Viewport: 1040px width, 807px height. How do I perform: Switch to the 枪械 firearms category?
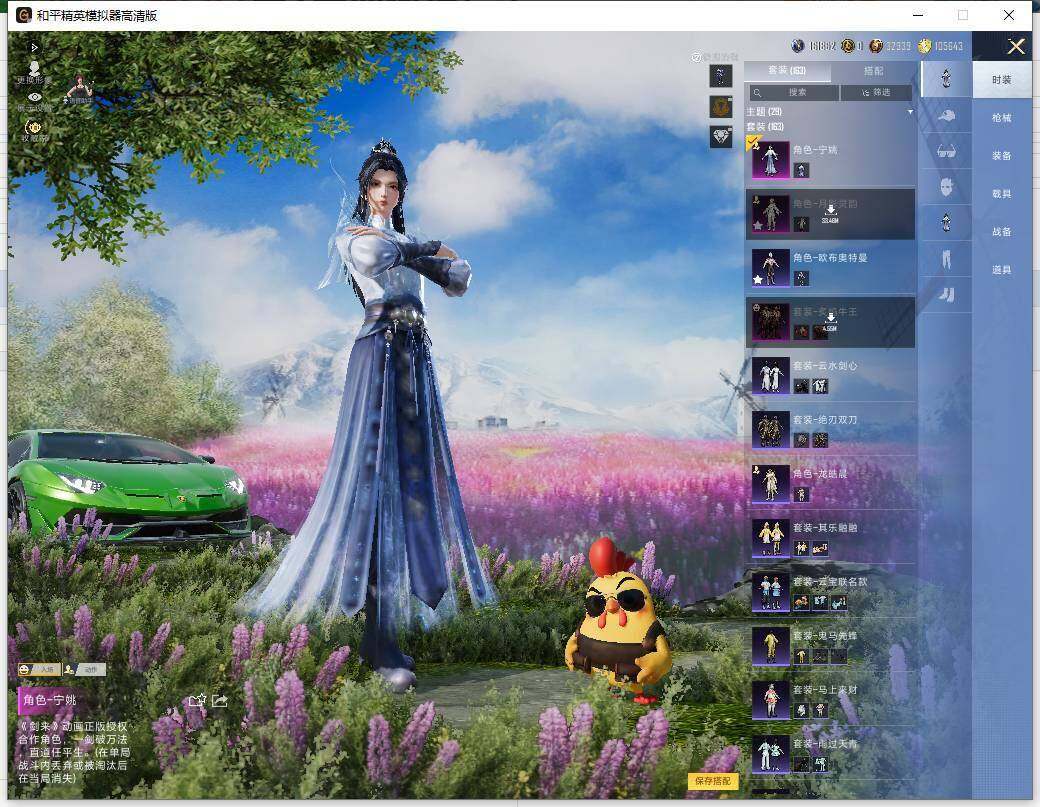(x=1002, y=117)
